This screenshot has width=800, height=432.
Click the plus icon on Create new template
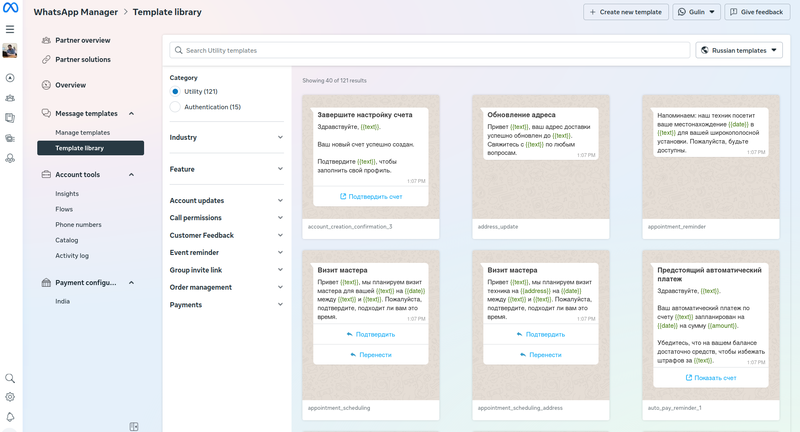click(592, 12)
